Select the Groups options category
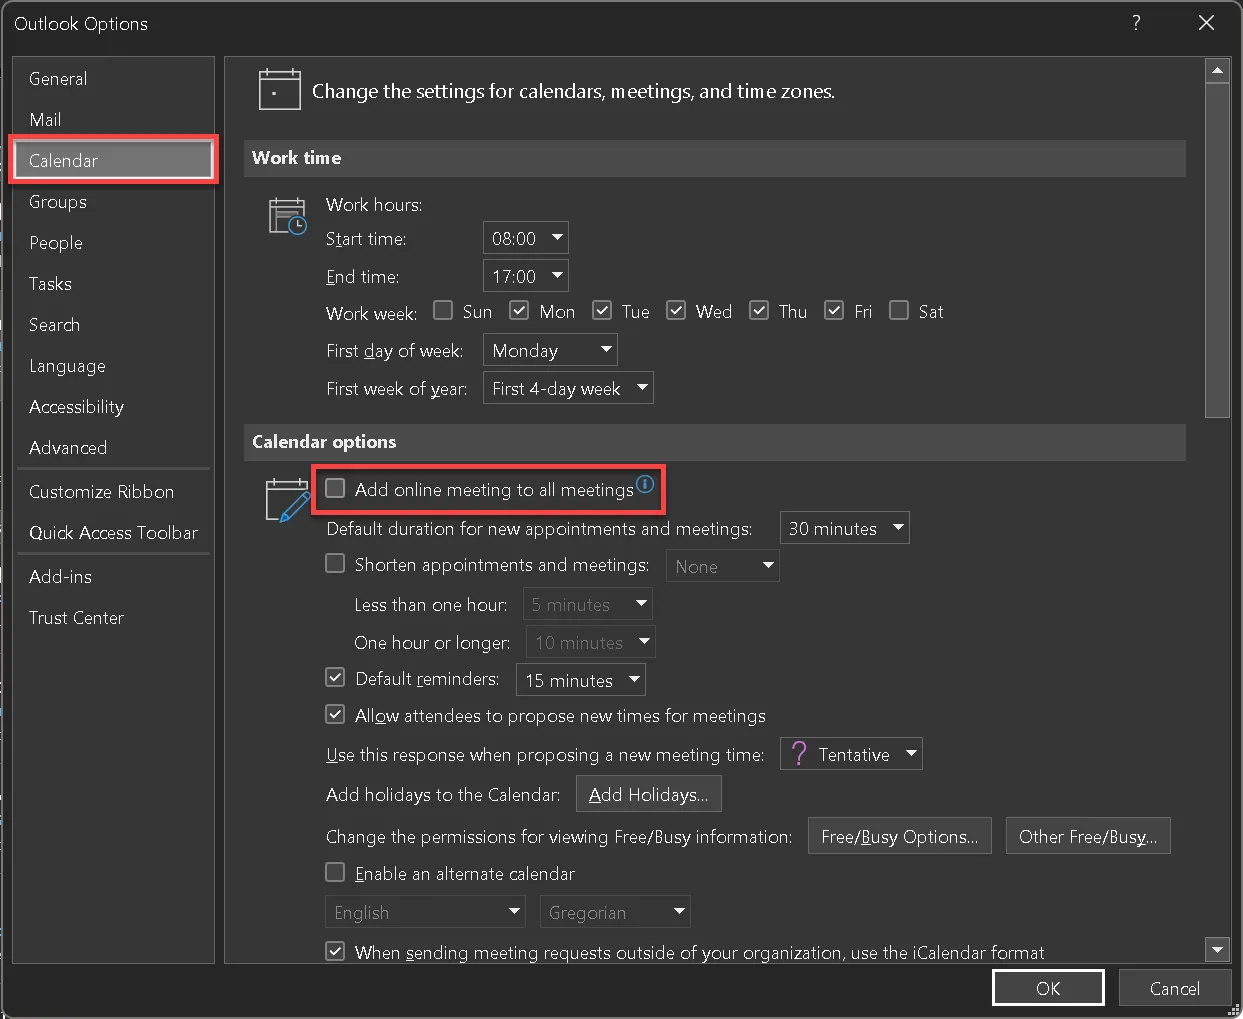This screenshot has width=1243, height=1019. click(113, 201)
